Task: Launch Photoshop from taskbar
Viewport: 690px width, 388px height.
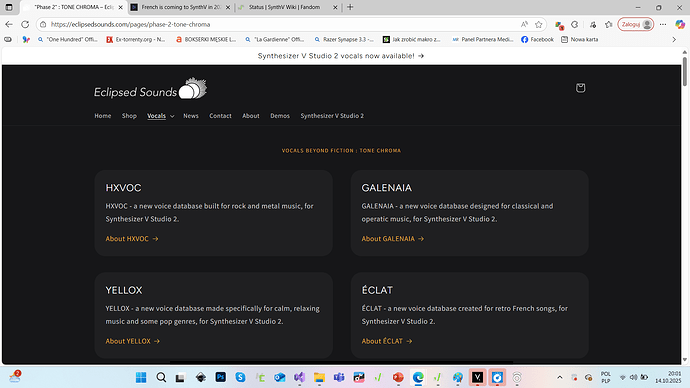Action: 220,377
